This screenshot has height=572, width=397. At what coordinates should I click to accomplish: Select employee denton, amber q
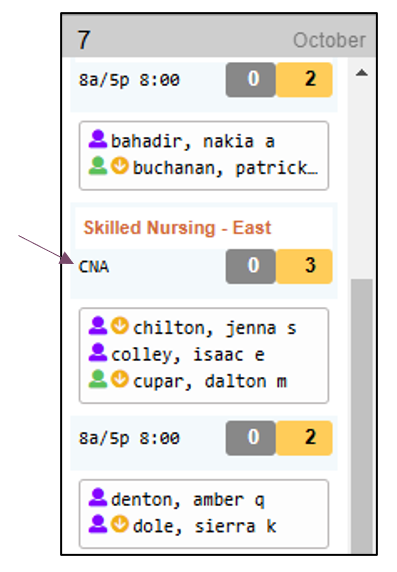188,499
